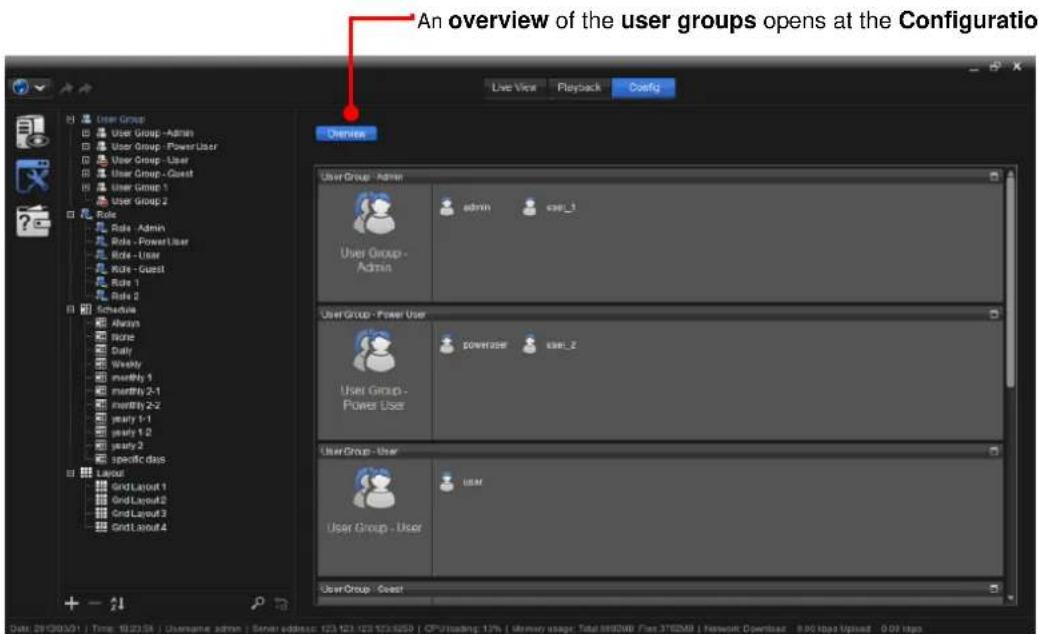The width and height of the screenshot is (1039, 634).
Task: Collapse the Schedule root tree node
Action: [x=70, y=309]
